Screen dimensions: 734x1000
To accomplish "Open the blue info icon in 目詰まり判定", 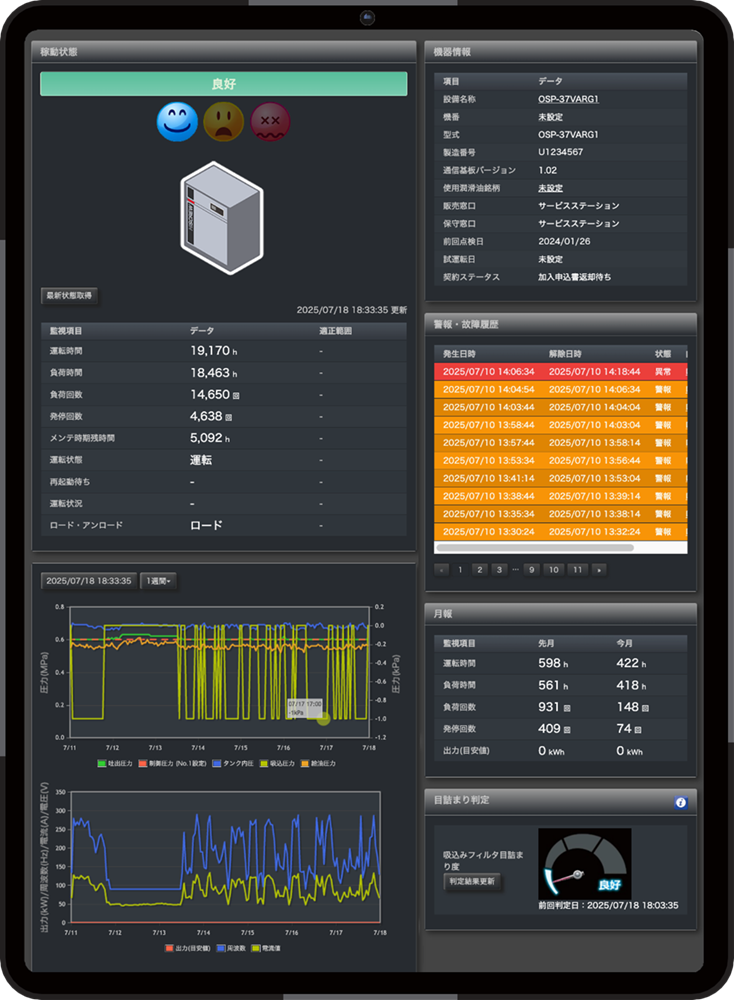I will [x=680, y=802].
